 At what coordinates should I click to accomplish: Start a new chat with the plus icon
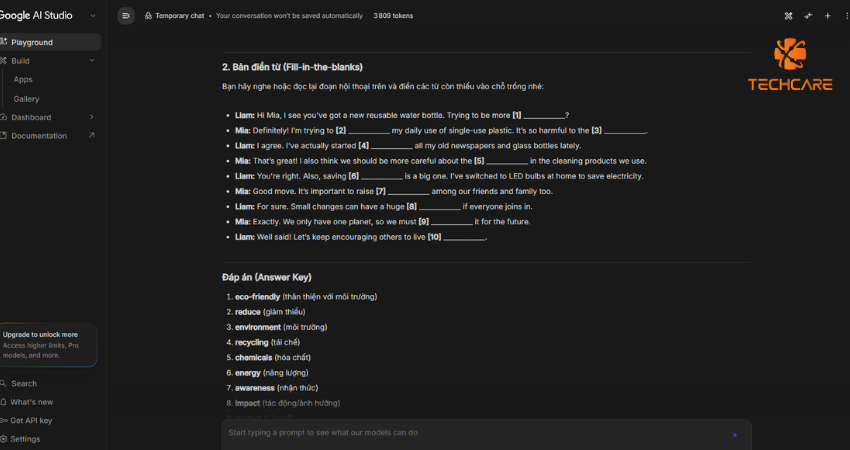(x=827, y=16)
